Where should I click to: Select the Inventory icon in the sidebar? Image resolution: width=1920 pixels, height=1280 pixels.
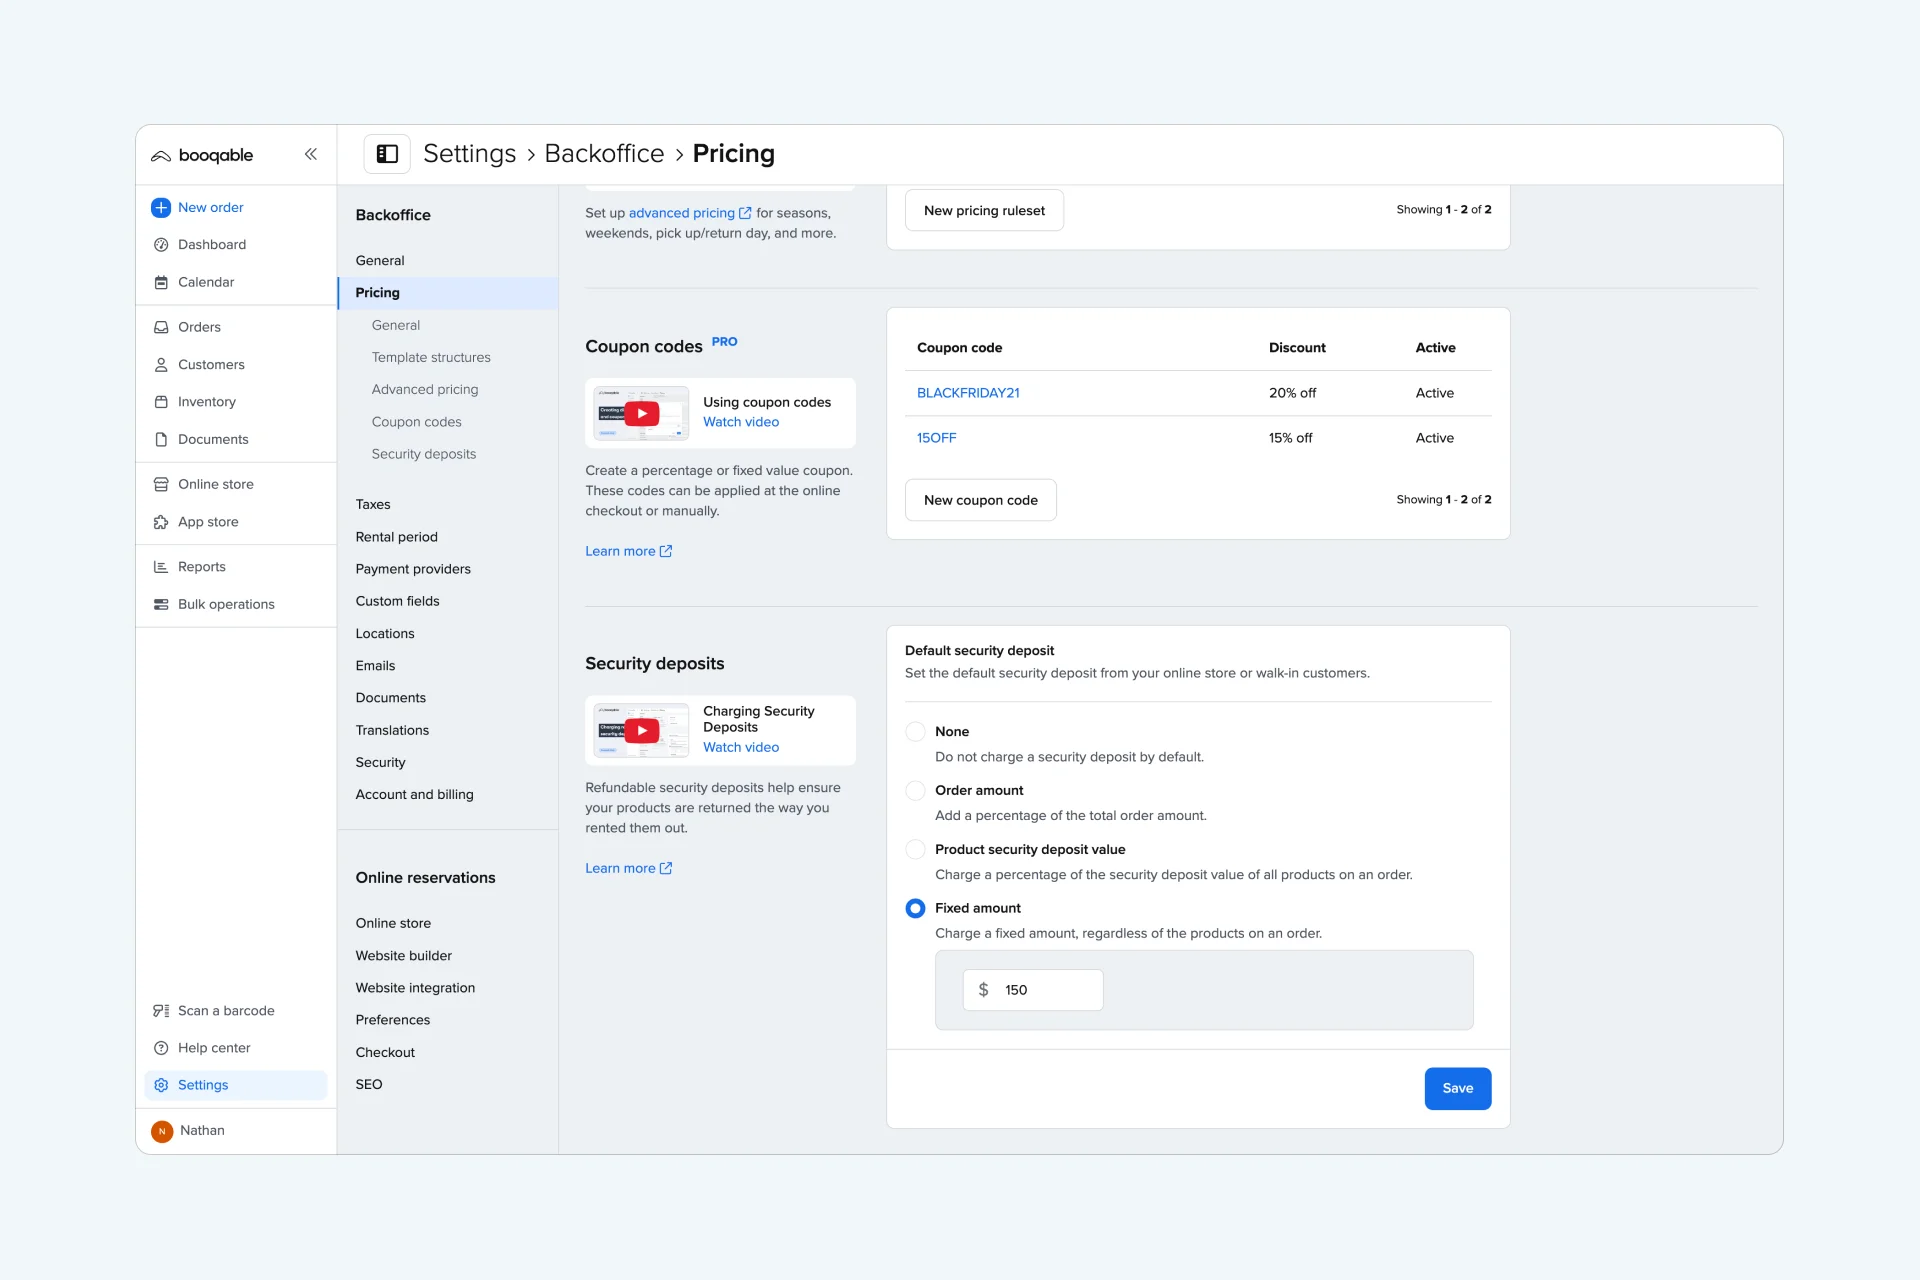tap(161, 402)
